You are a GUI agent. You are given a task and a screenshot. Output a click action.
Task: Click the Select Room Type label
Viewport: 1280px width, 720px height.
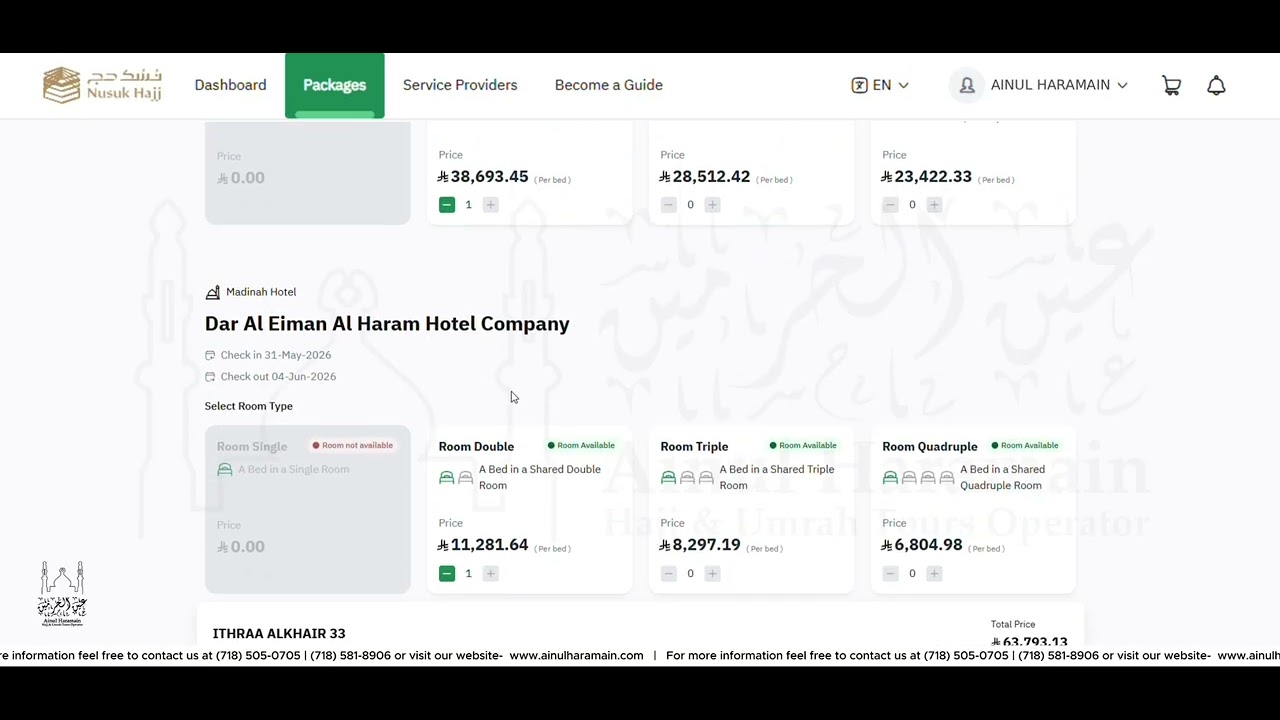[x=249, y=406]
